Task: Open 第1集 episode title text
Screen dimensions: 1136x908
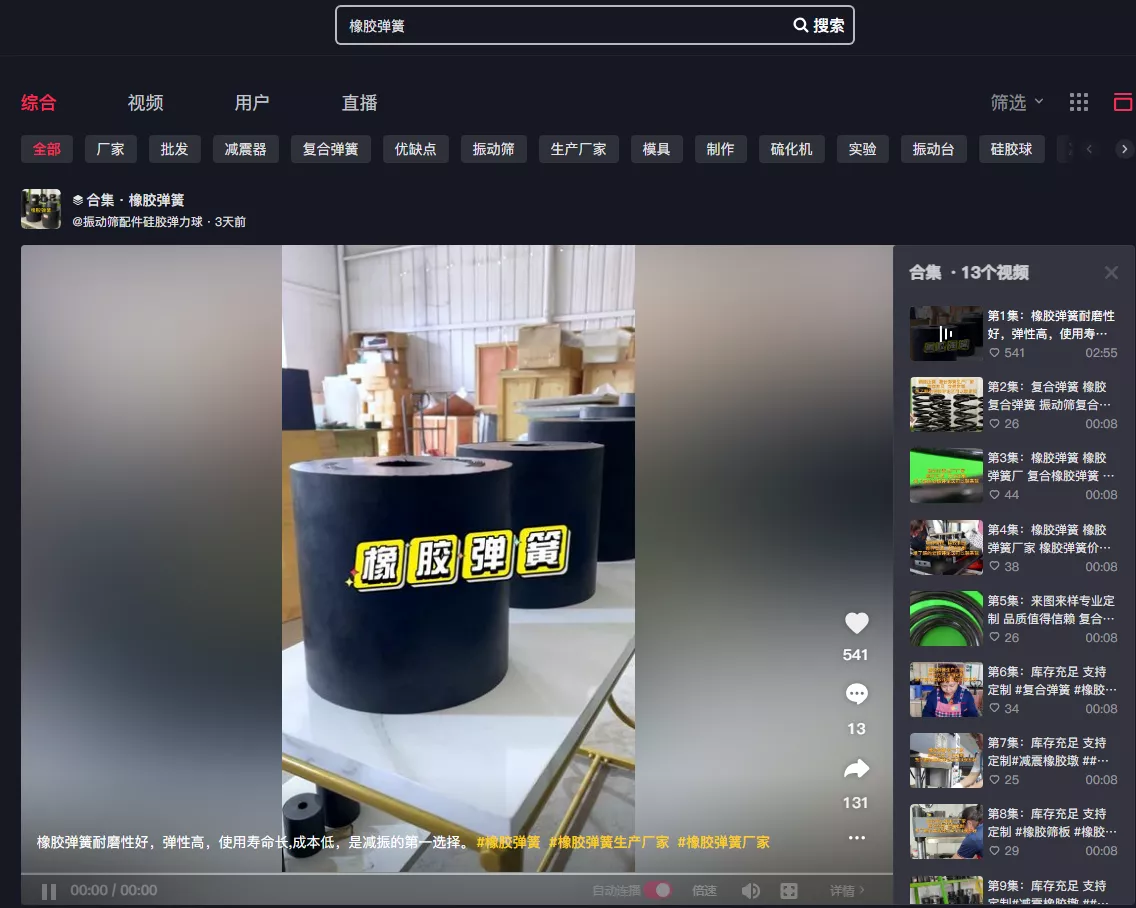Action: click(x=1052, y=325)
